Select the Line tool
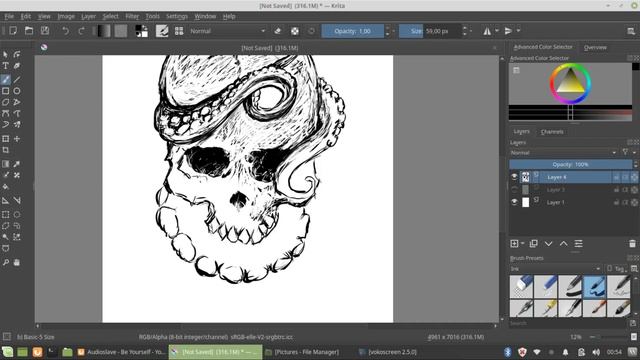The width and height of the screenshot is (640, 360). (x=17, y=80)
